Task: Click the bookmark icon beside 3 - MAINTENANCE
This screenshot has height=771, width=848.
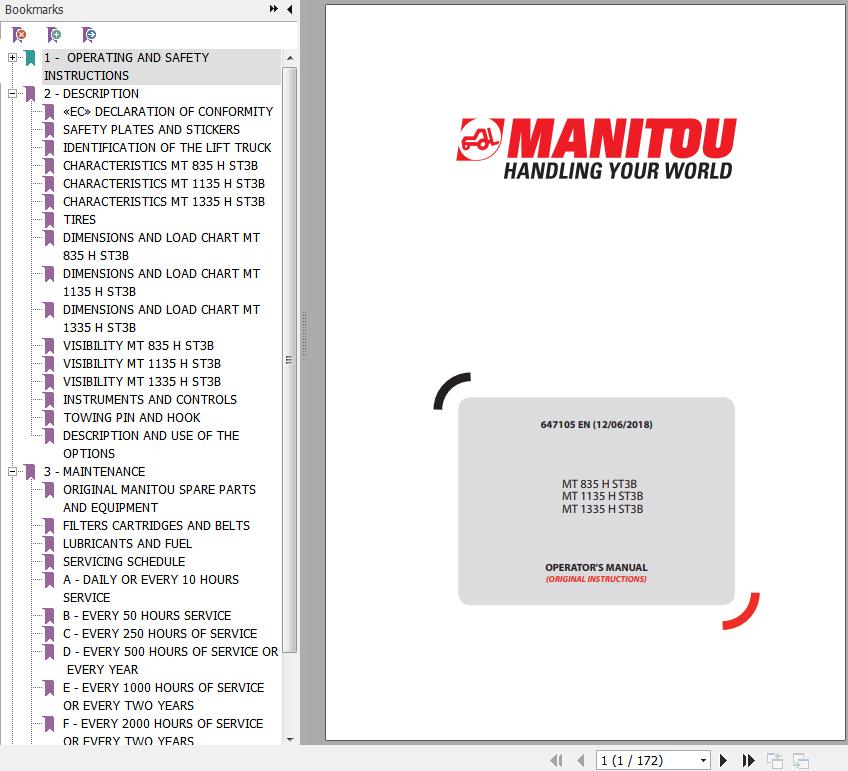Action: click(x=30, y=471)
